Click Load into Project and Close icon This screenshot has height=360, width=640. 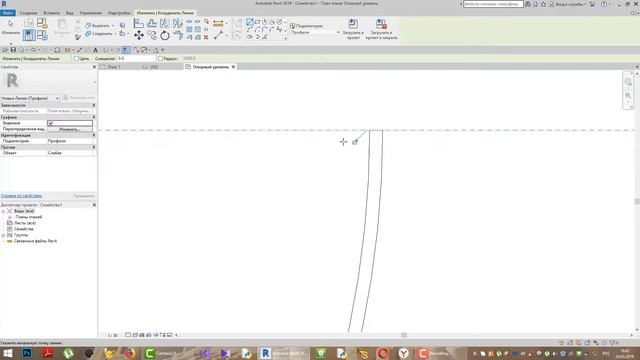381,24
